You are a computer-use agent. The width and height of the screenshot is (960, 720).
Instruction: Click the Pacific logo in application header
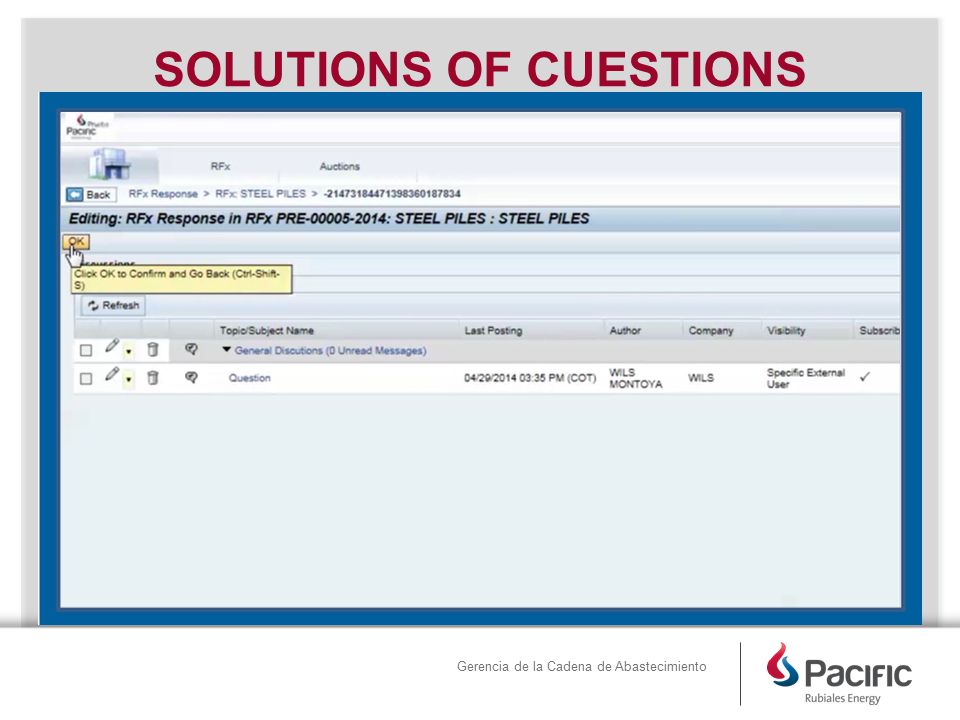pyautogui.click(x=88, y=127)
